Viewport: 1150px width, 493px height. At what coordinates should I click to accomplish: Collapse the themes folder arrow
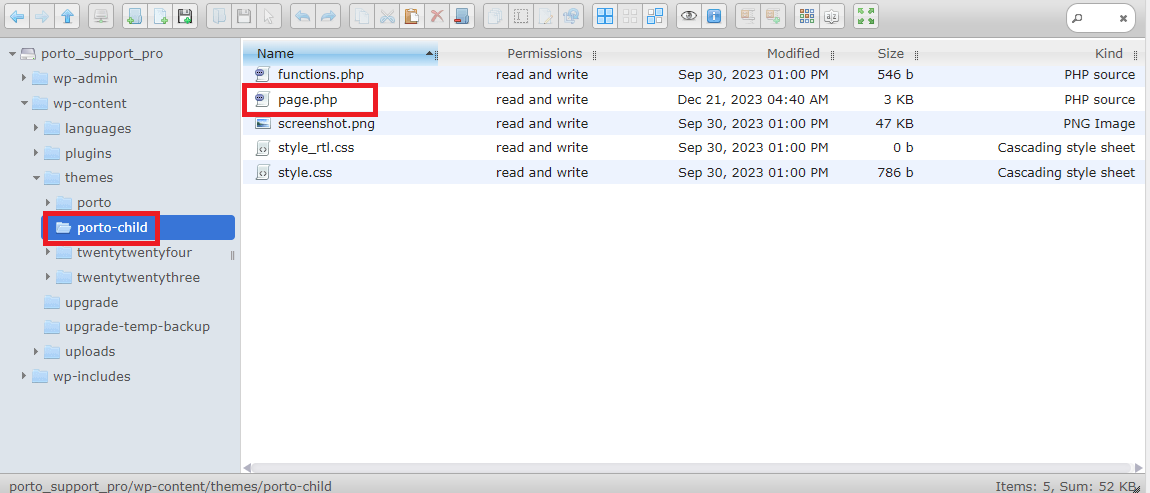click(36, 178)
